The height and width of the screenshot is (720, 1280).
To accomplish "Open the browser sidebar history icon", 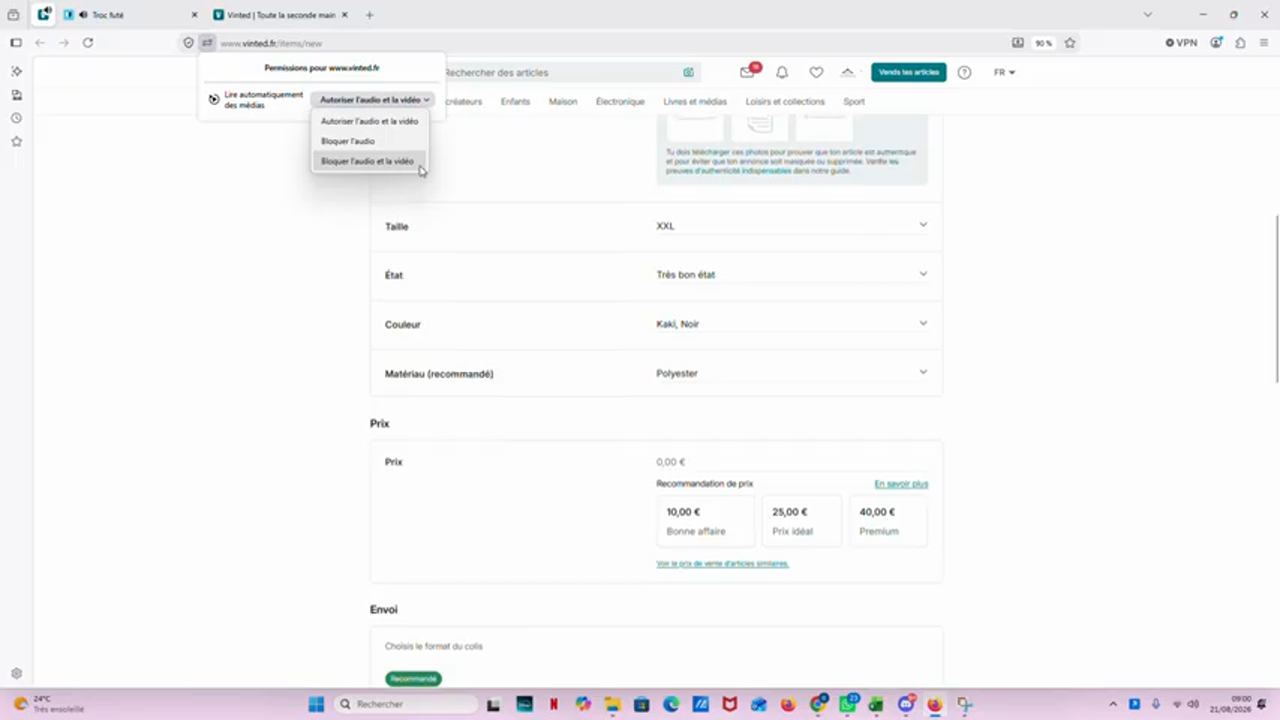I will [x=16, y=118].
